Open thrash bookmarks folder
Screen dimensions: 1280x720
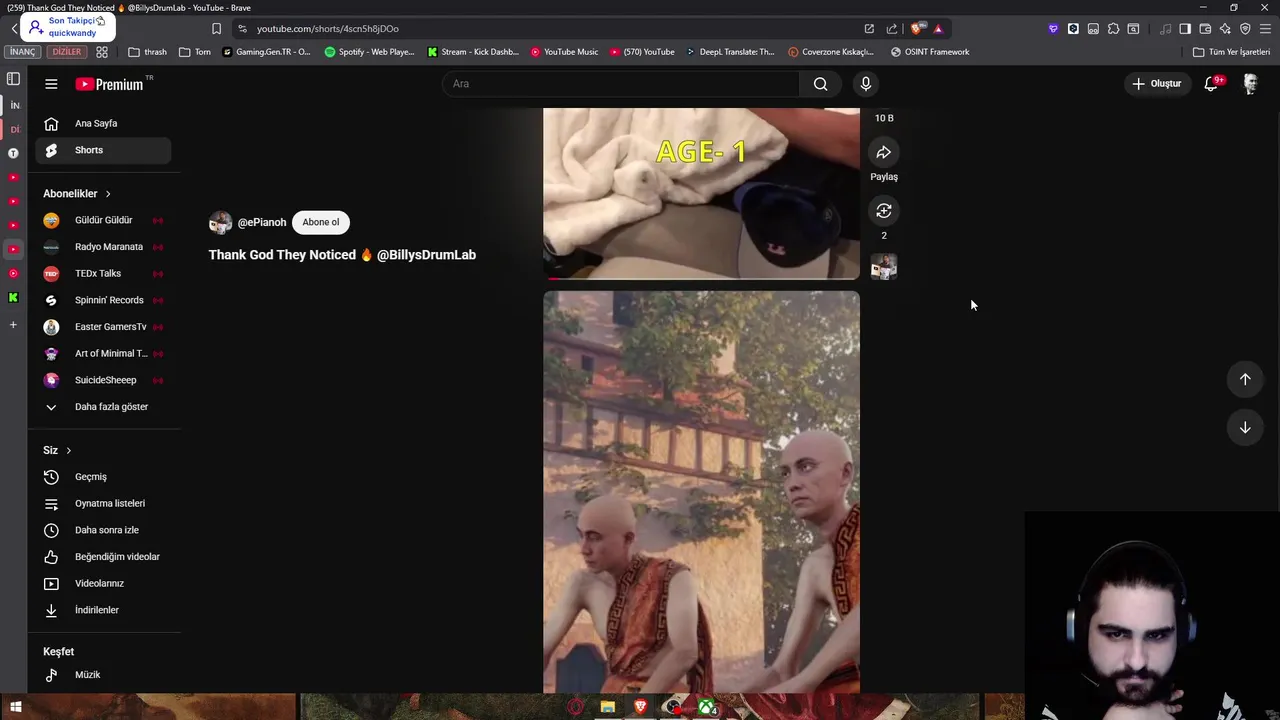[x=147, y=52]
